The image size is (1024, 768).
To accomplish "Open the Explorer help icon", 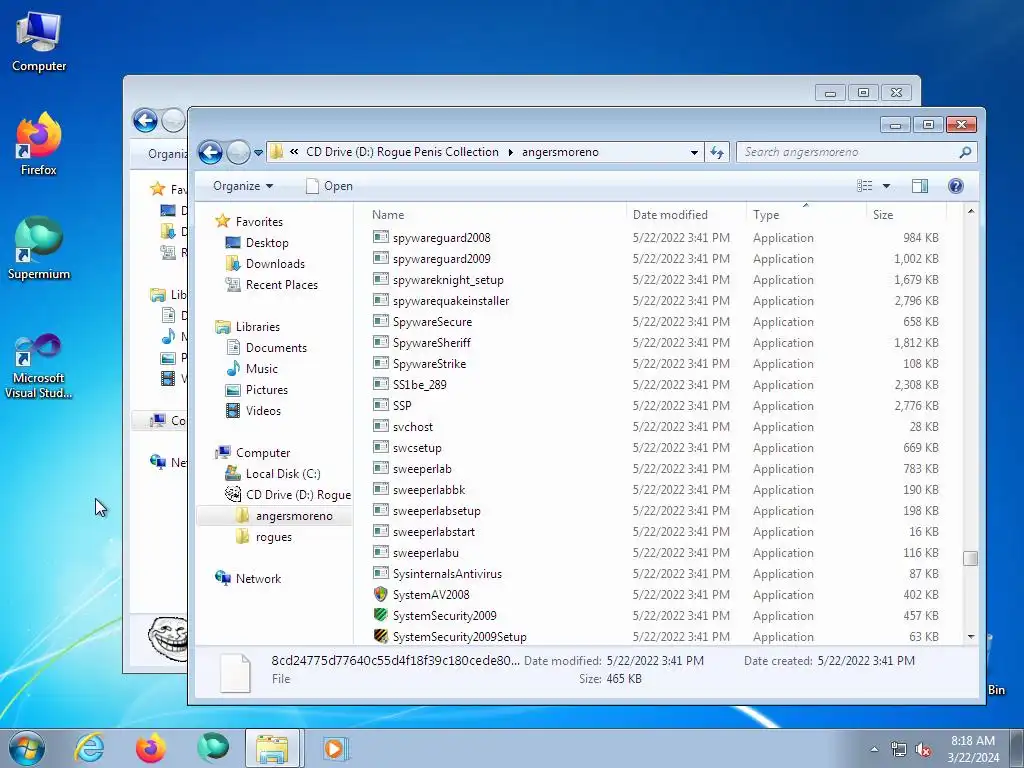I will [955, 186].
